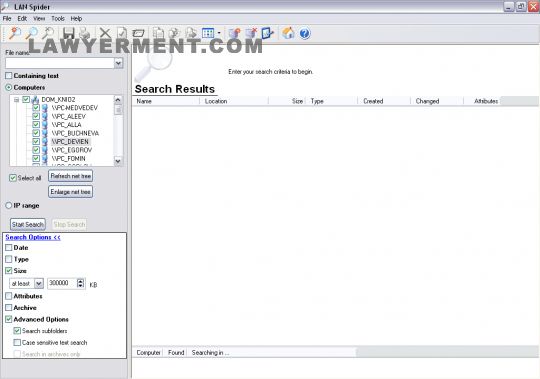Click the blue edit pencil toolbar icon
The width and height of the screenshot is (540, 379).
click(268, 33)
